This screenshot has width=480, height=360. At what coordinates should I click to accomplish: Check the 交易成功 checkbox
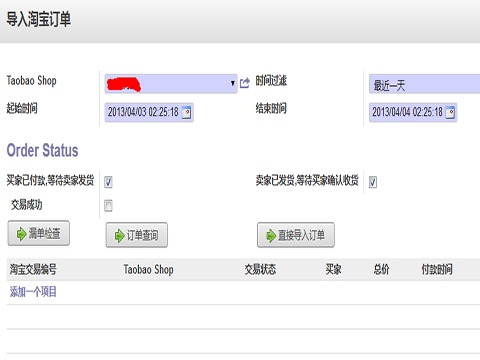click(108, 205)
